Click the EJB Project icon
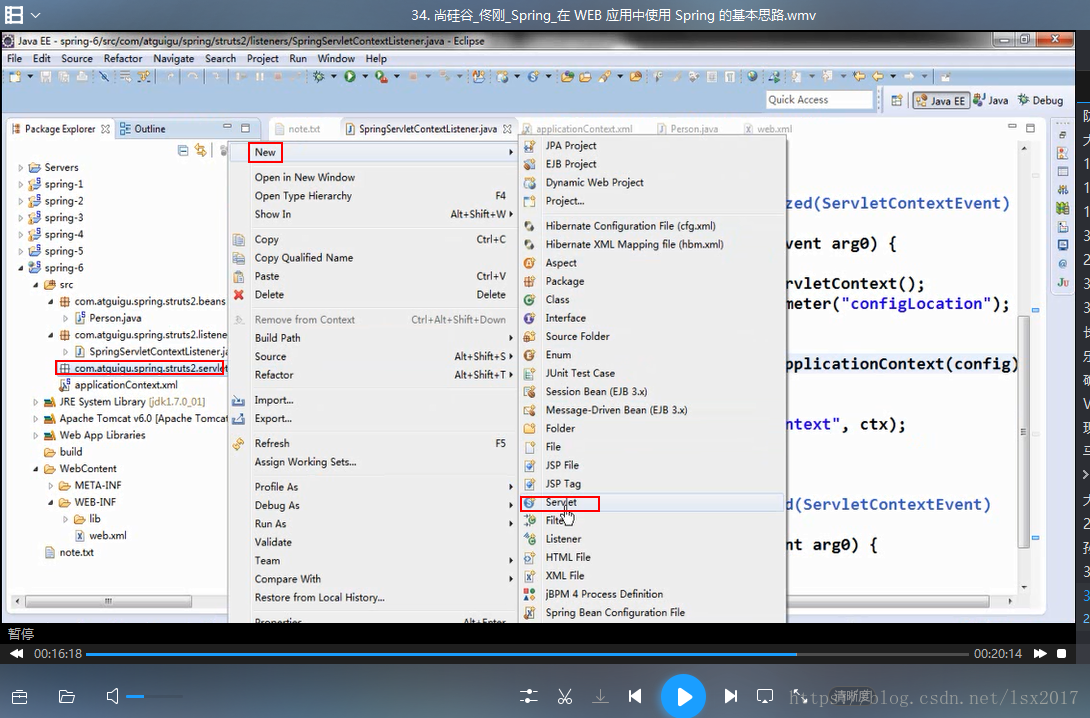The width and height of the screenshot is (1090, 718). pyautogui.click(x=529, y=164)
